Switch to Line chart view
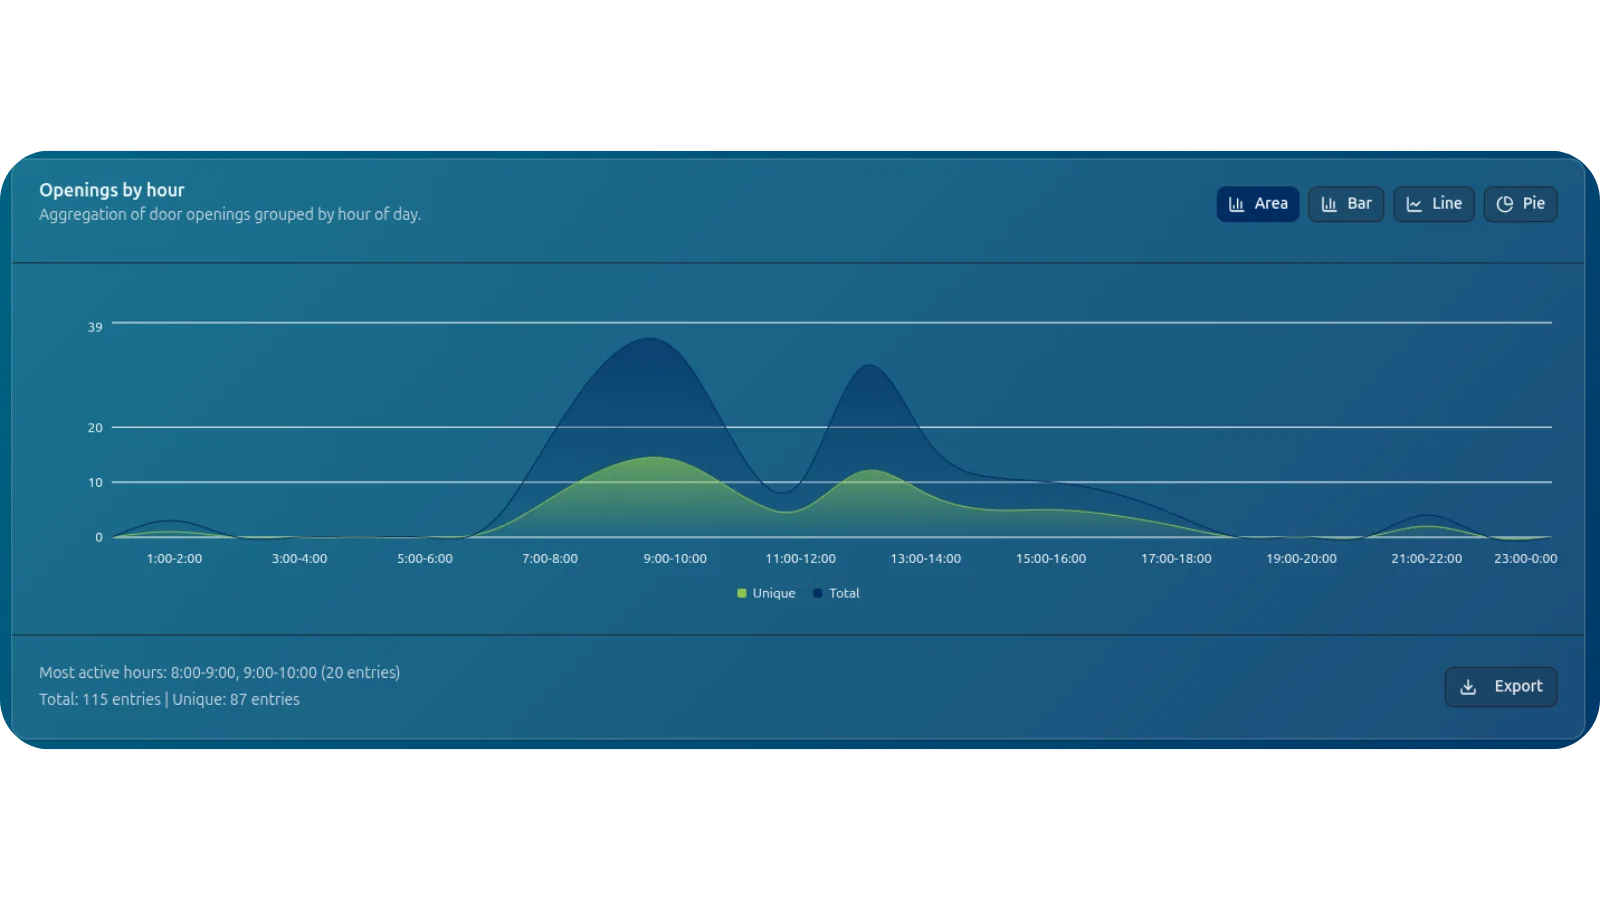Screen dimensions: 1600x900 [1434, 204]
